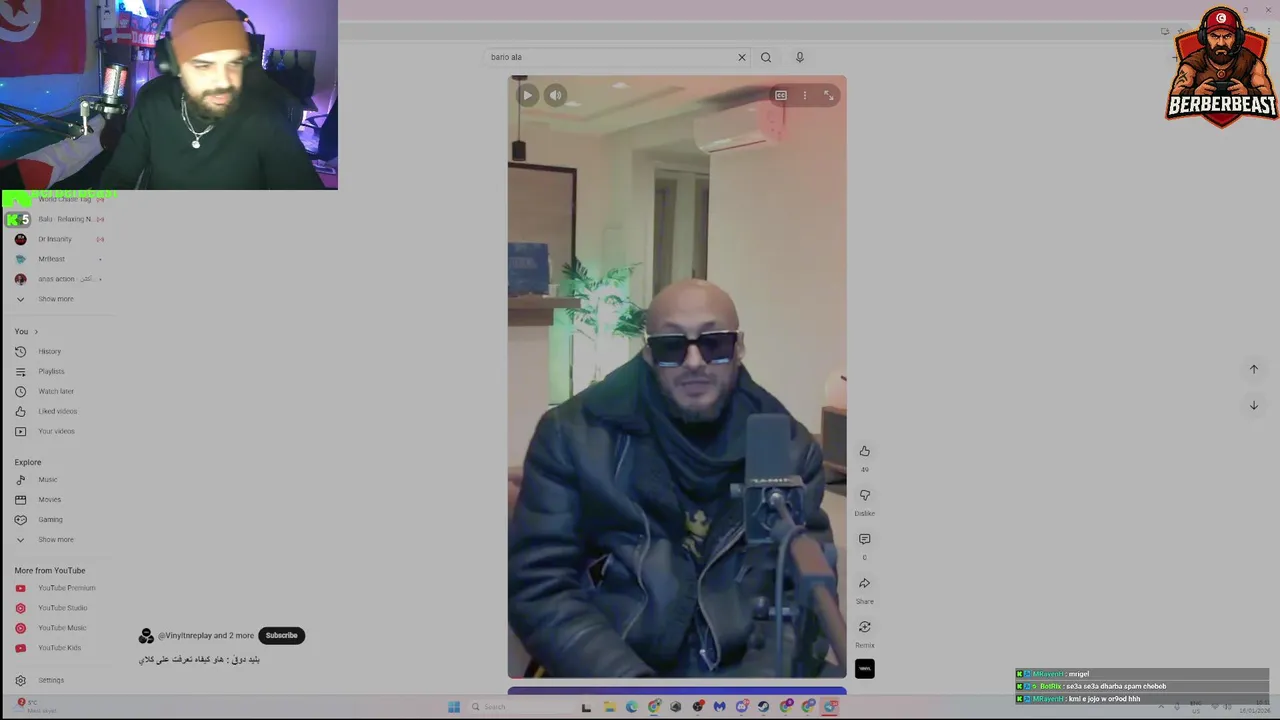Open File Explorer from taskbar
1280x720 pixels.
coord(609,707)
